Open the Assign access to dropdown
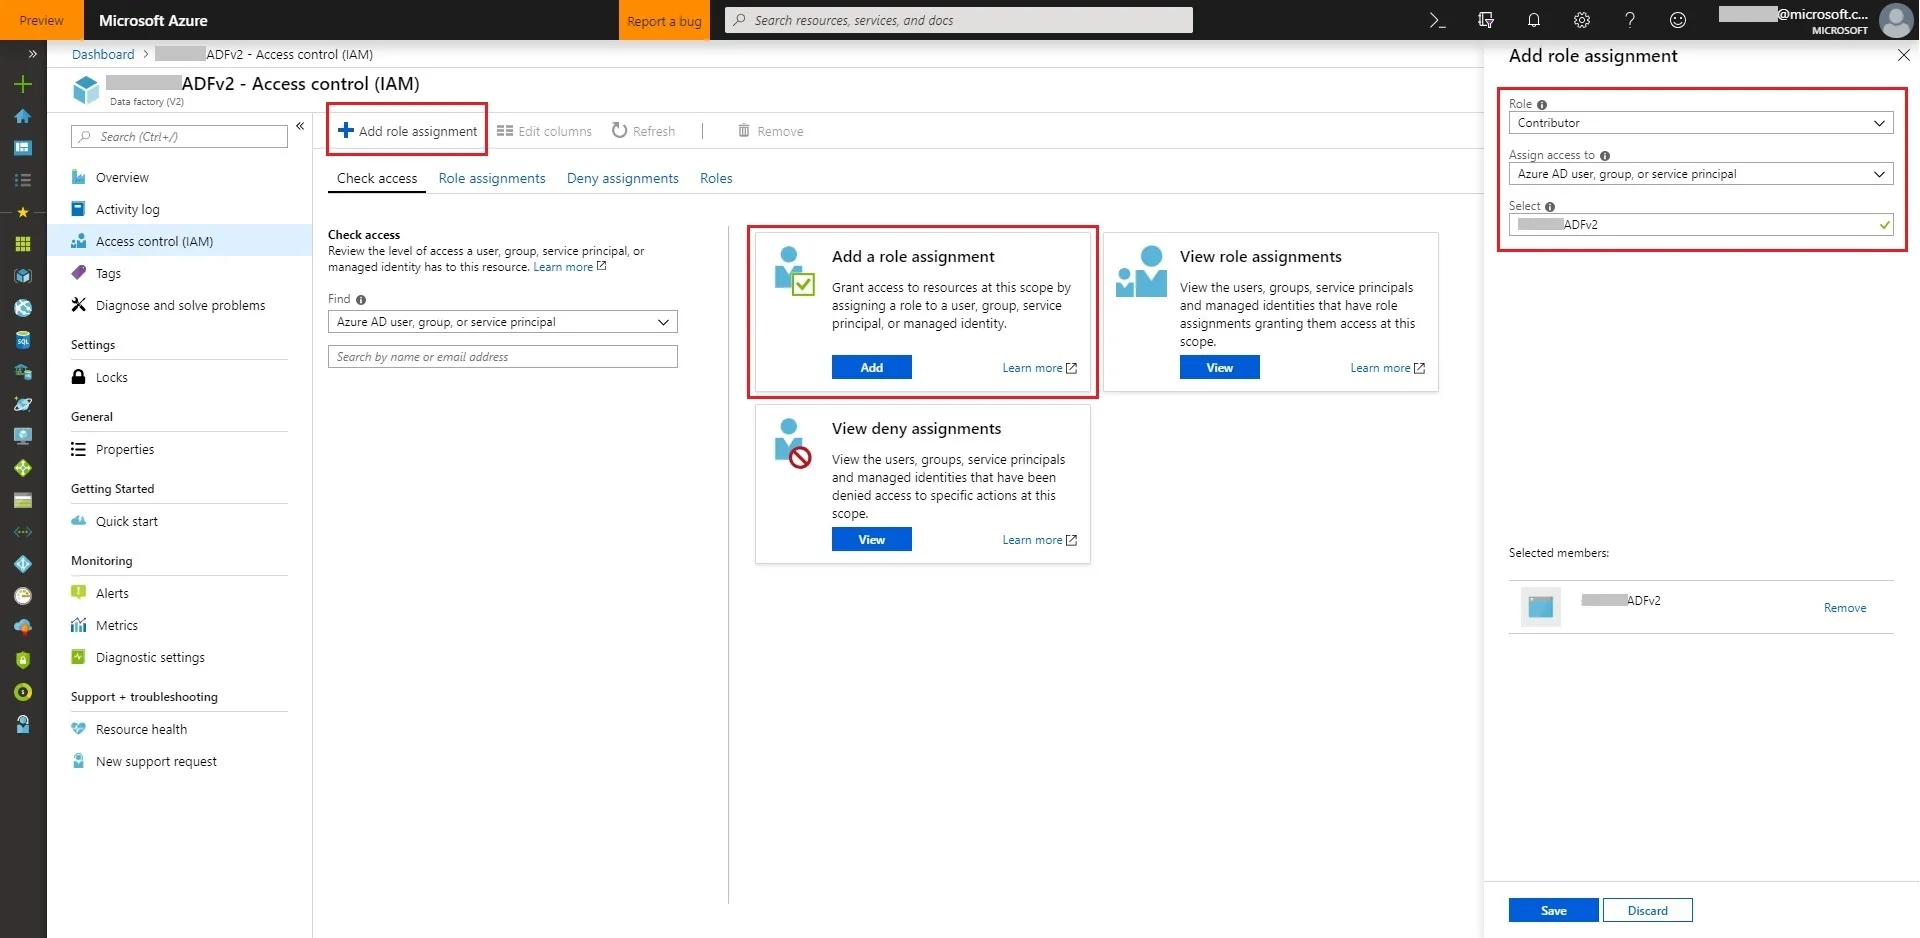 1701,174
